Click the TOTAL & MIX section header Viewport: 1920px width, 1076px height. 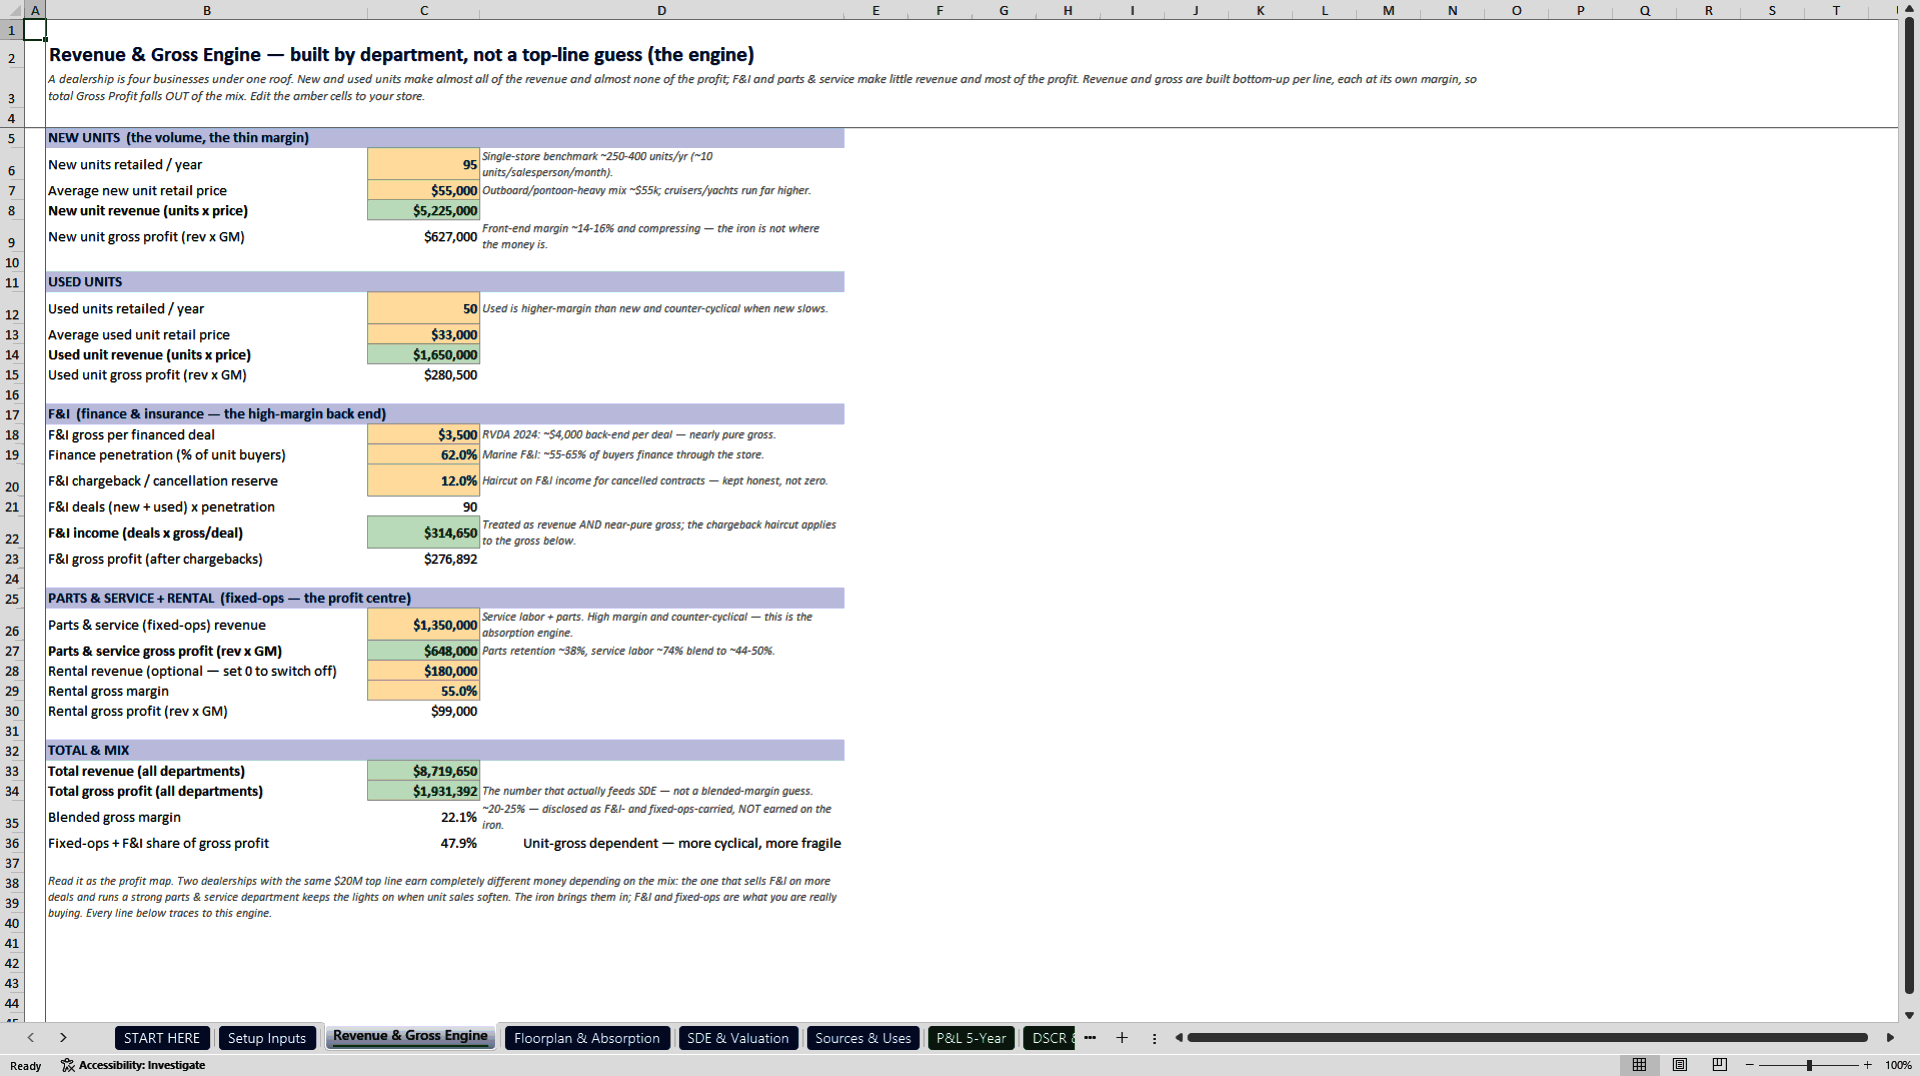(x=445, y=749)
